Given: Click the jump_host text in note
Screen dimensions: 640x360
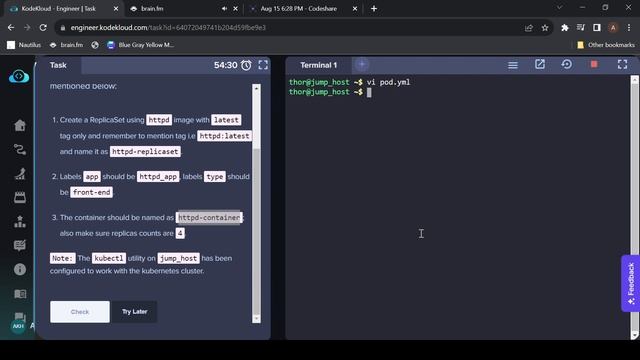Looking at the screenshot, I should tap(178, 258).
